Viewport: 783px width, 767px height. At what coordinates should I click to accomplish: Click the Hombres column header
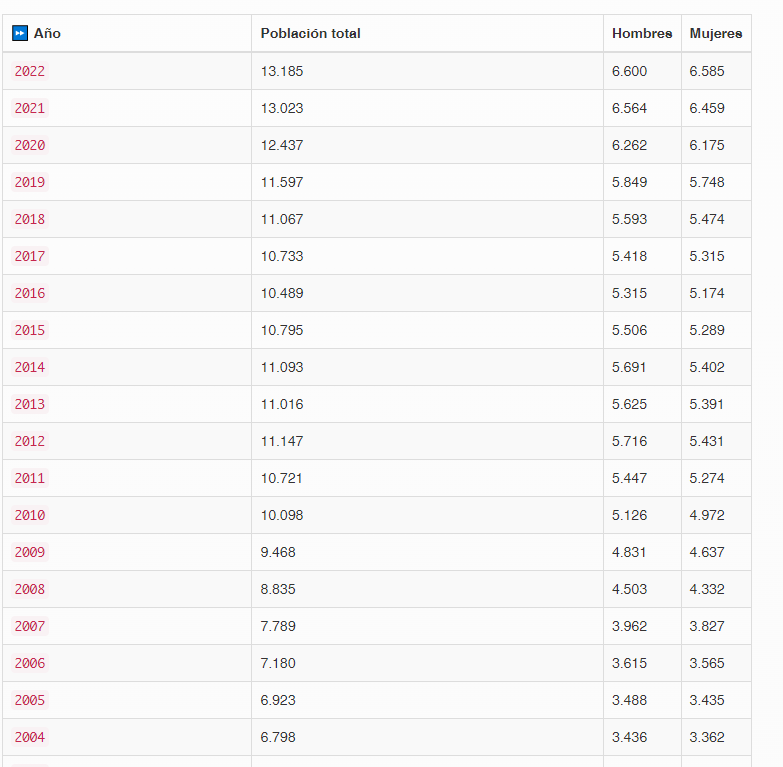tap(642, 33)
